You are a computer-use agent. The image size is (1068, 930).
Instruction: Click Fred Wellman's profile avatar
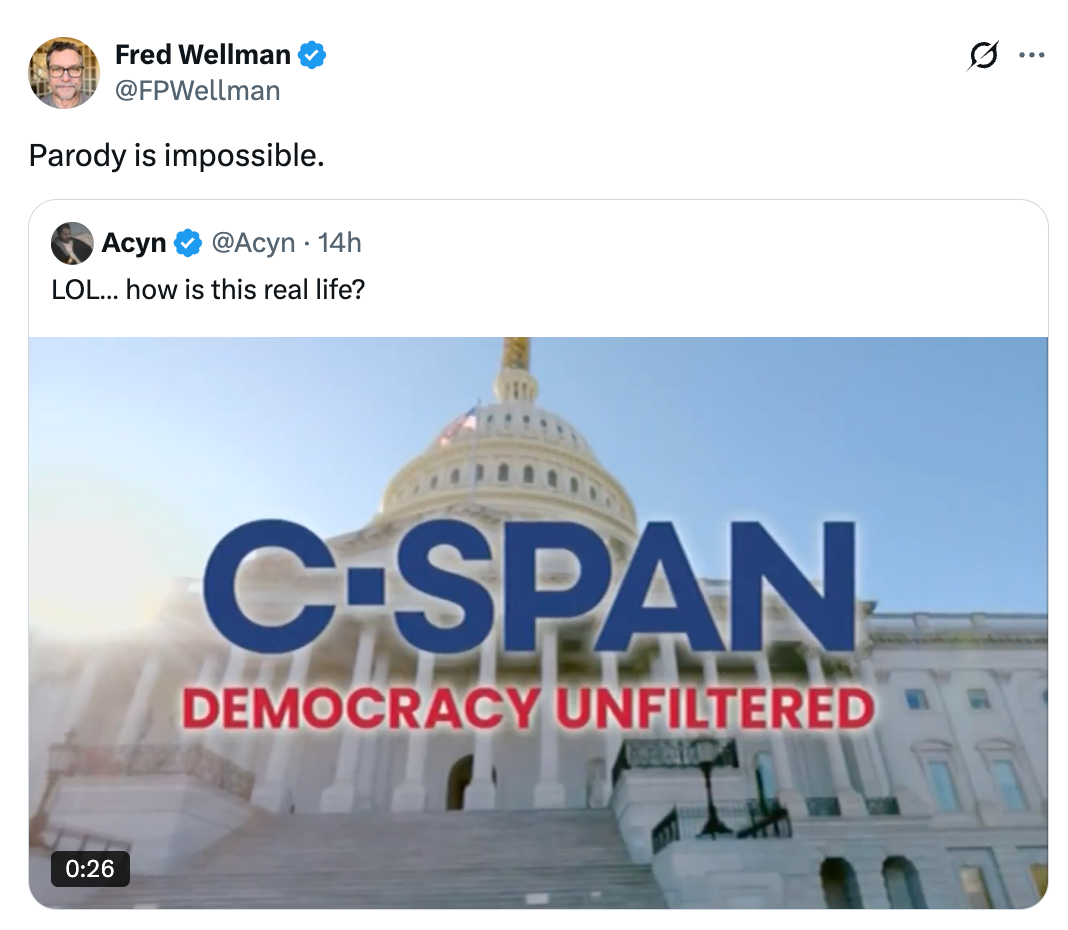(64, 72)
